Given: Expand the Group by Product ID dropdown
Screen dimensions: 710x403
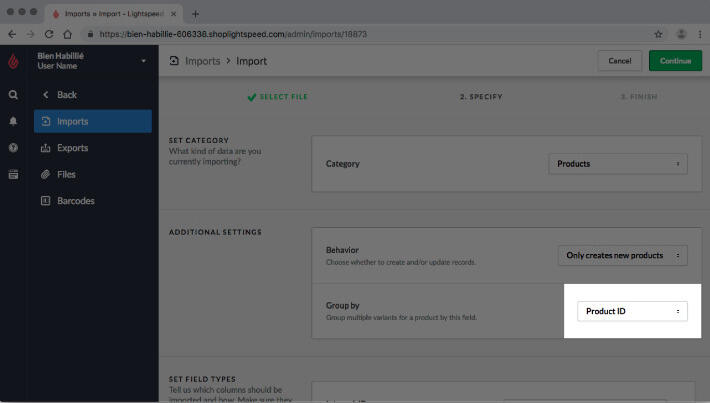Looking at the screenshot, I should point(632,311).
